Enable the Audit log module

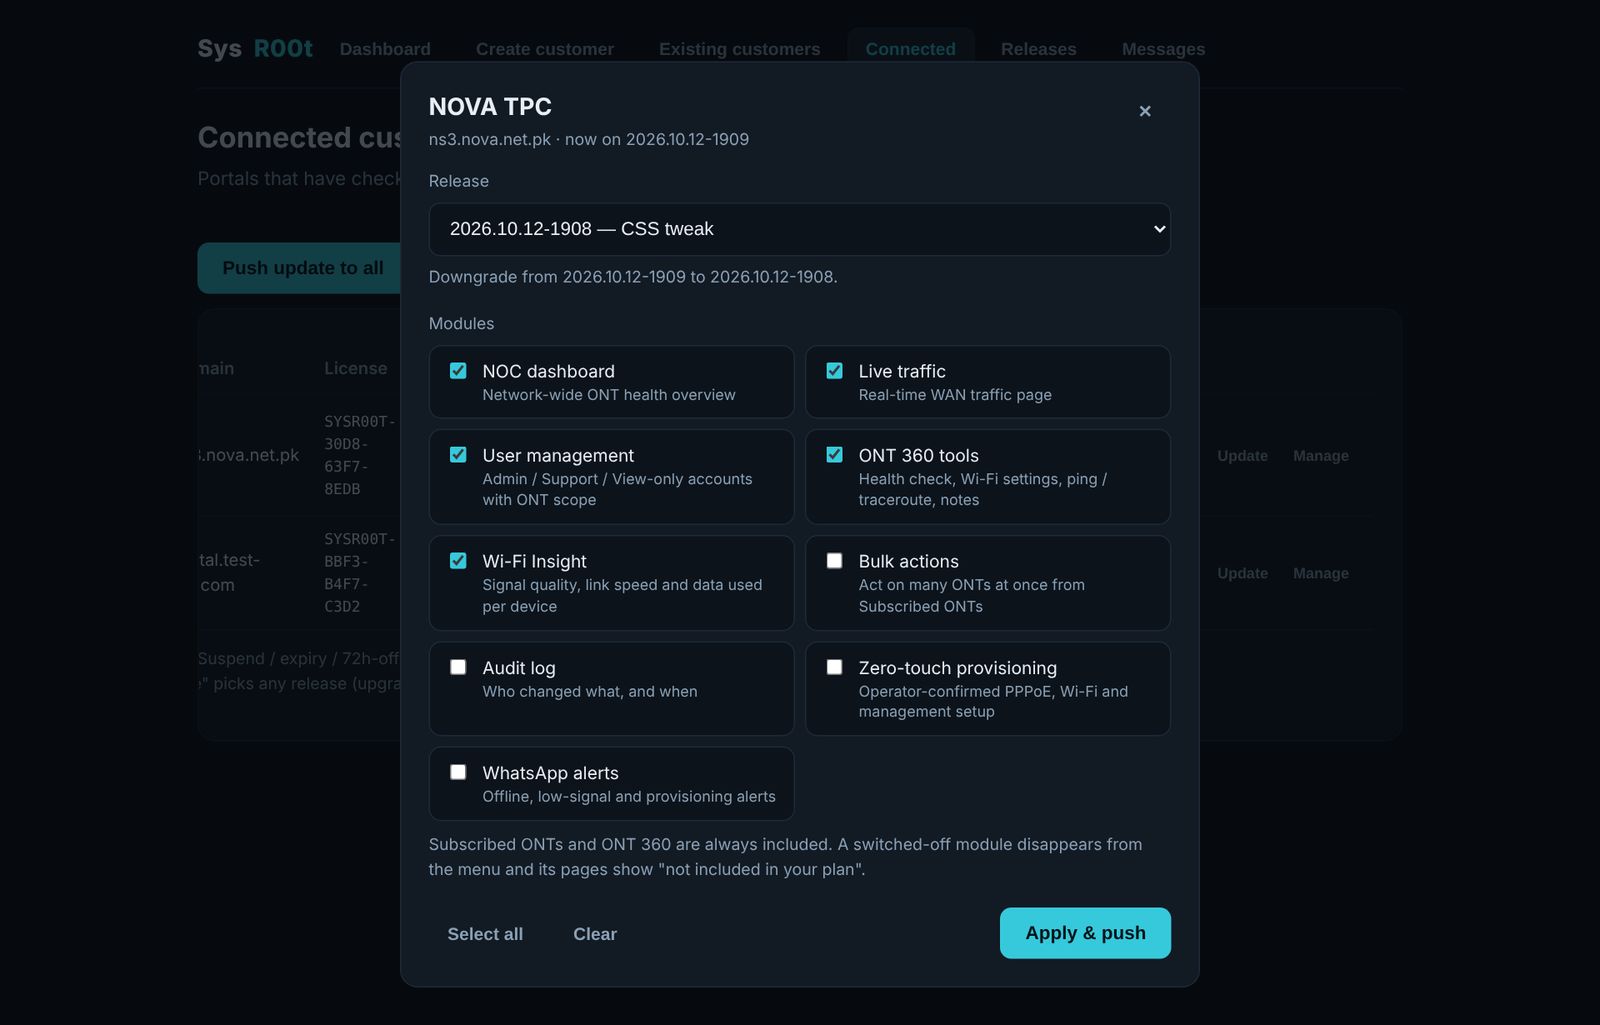458,667
